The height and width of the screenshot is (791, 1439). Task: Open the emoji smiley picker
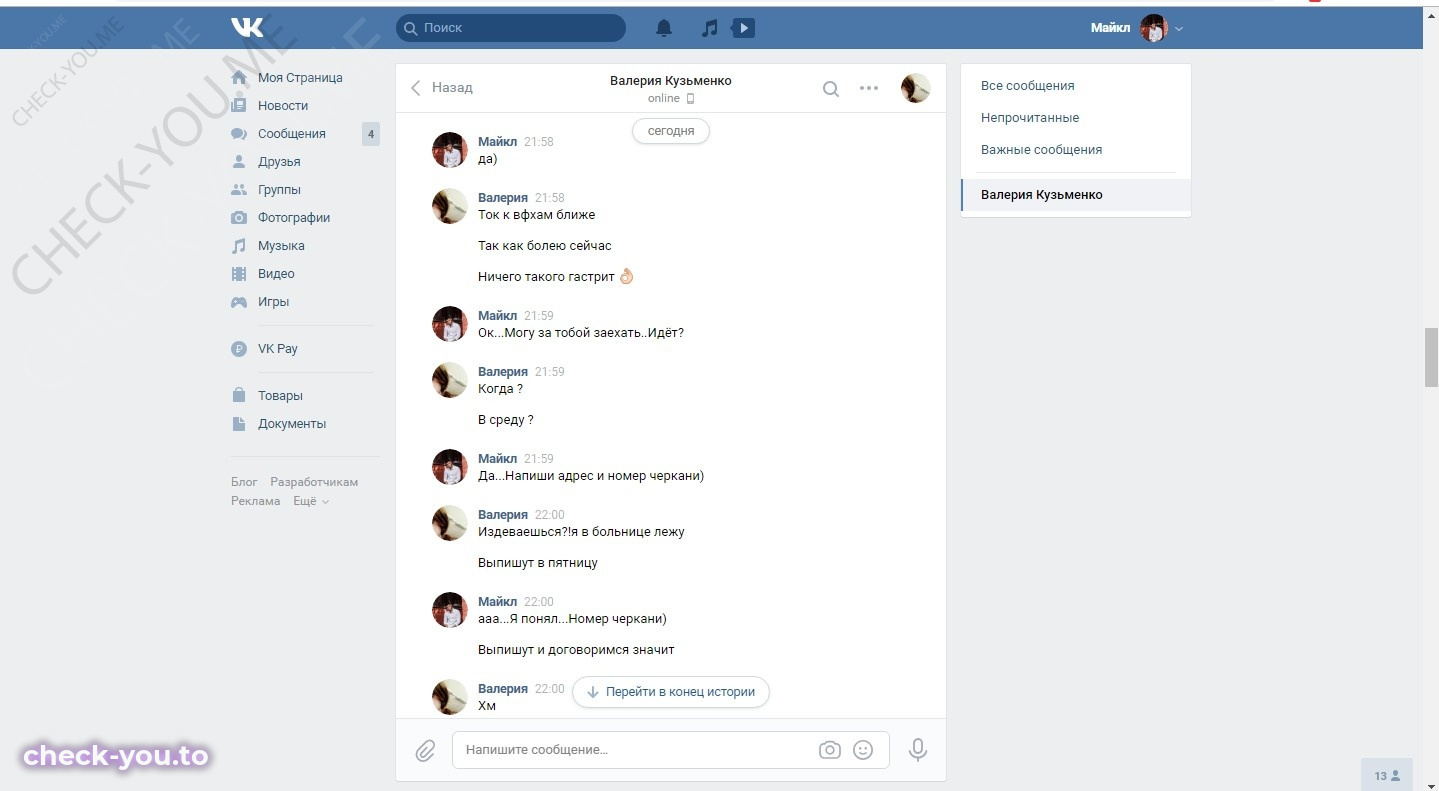point(863,750)
